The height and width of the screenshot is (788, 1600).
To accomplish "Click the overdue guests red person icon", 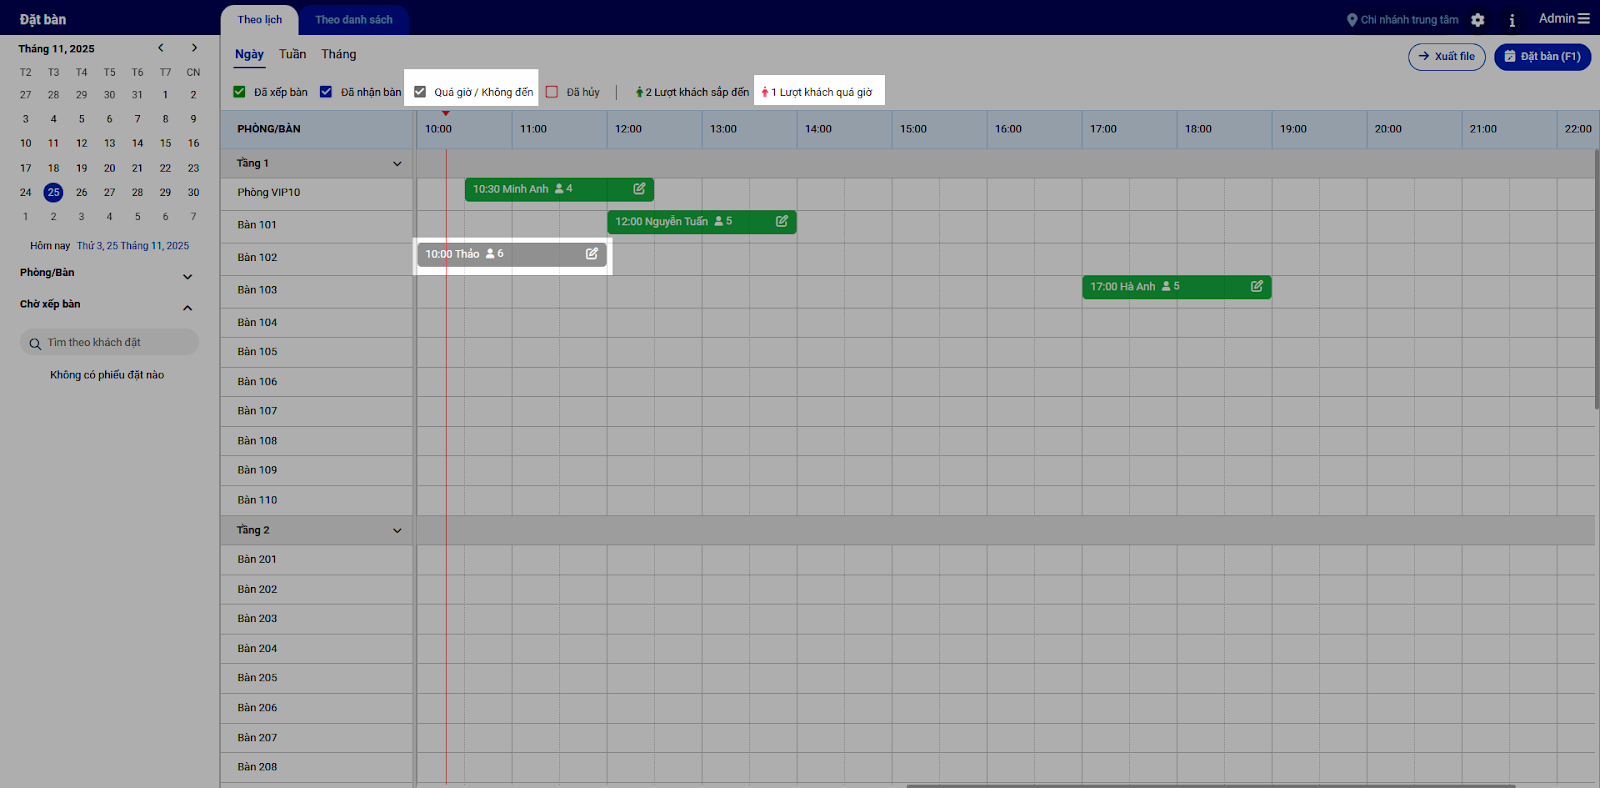I will (x=765, y=92).
